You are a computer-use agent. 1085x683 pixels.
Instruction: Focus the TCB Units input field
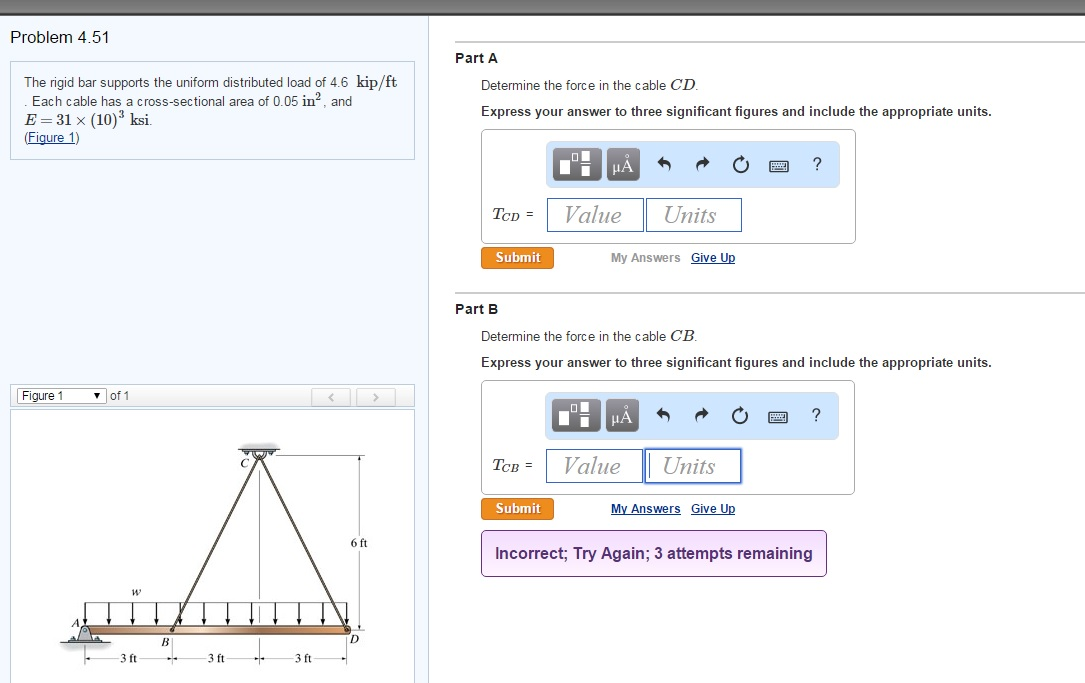(692, 466)
